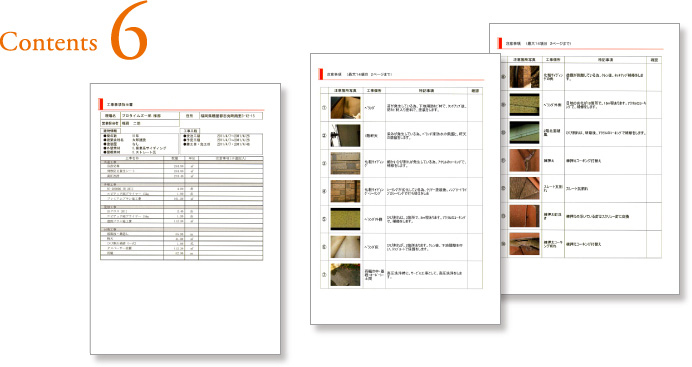Click the circled ① row number
The width and height of the screenshot is (692, 367).
(x=324, y=108)
